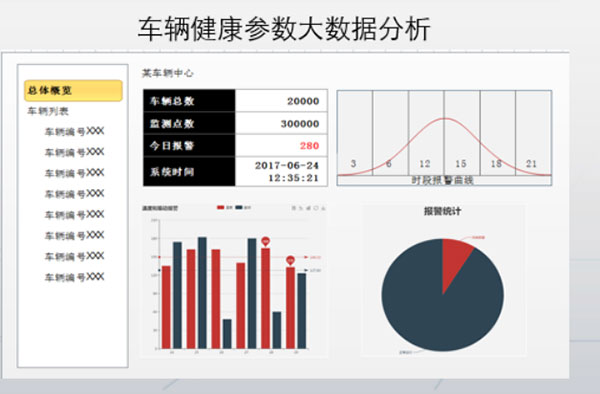
Task: Open the first 车辆编号XXX entry
Action: [74, 132]
